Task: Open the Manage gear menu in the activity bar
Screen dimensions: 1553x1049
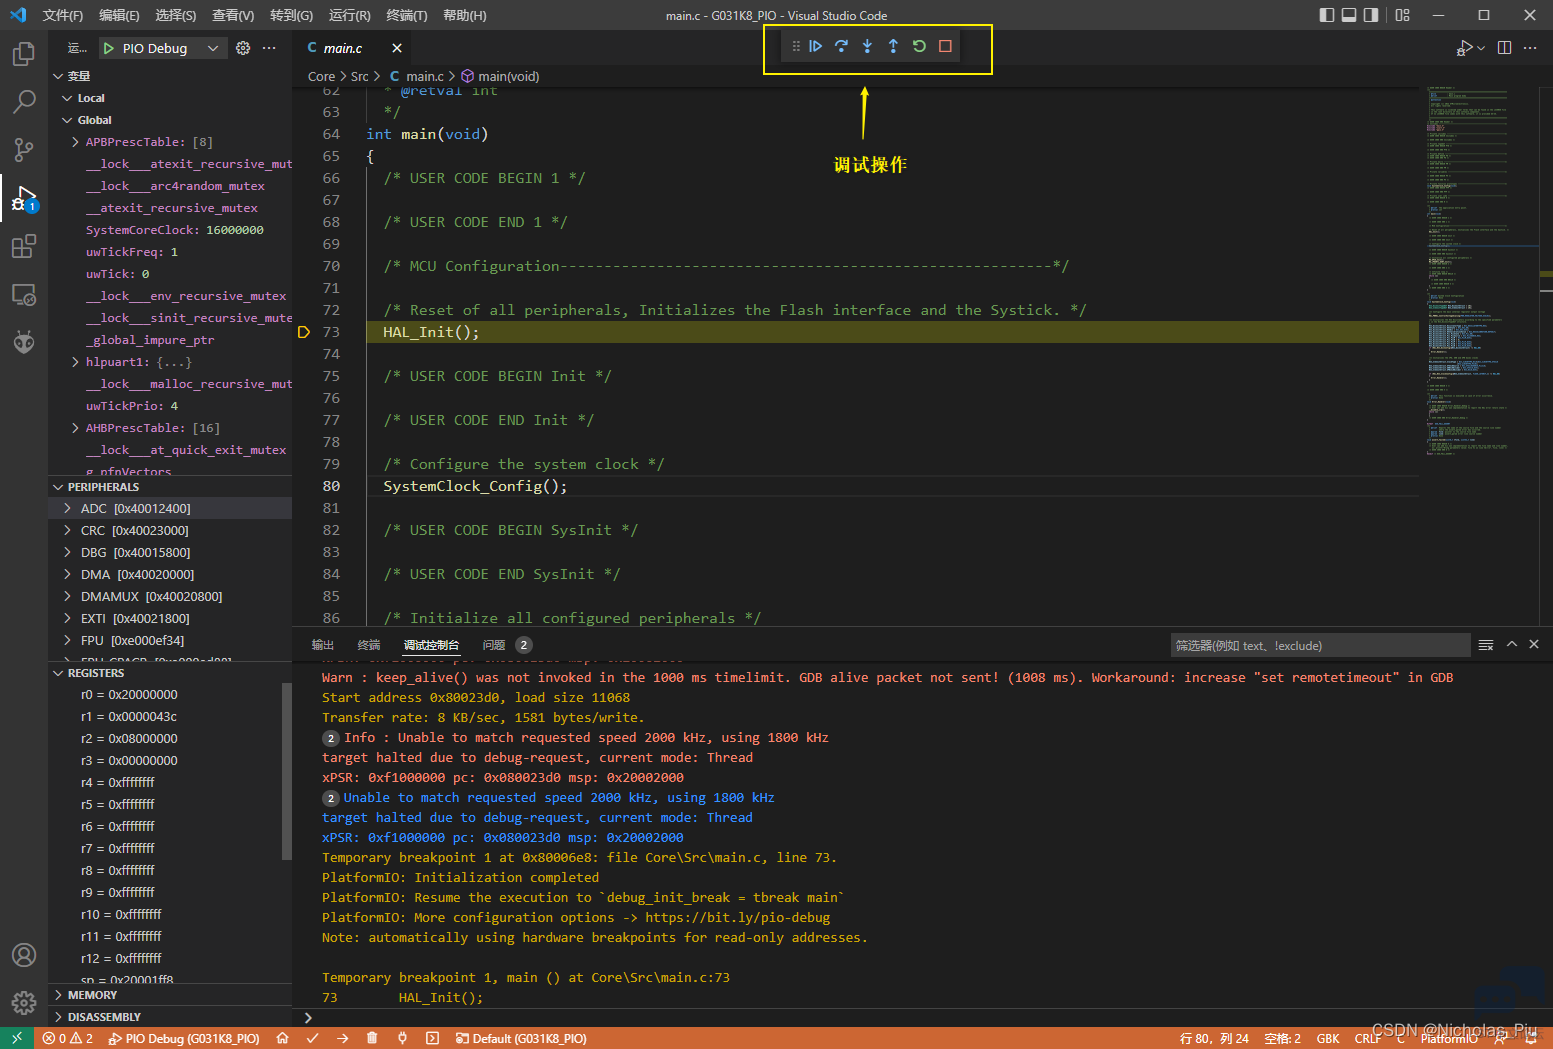Action: [x=24, y=1002]
